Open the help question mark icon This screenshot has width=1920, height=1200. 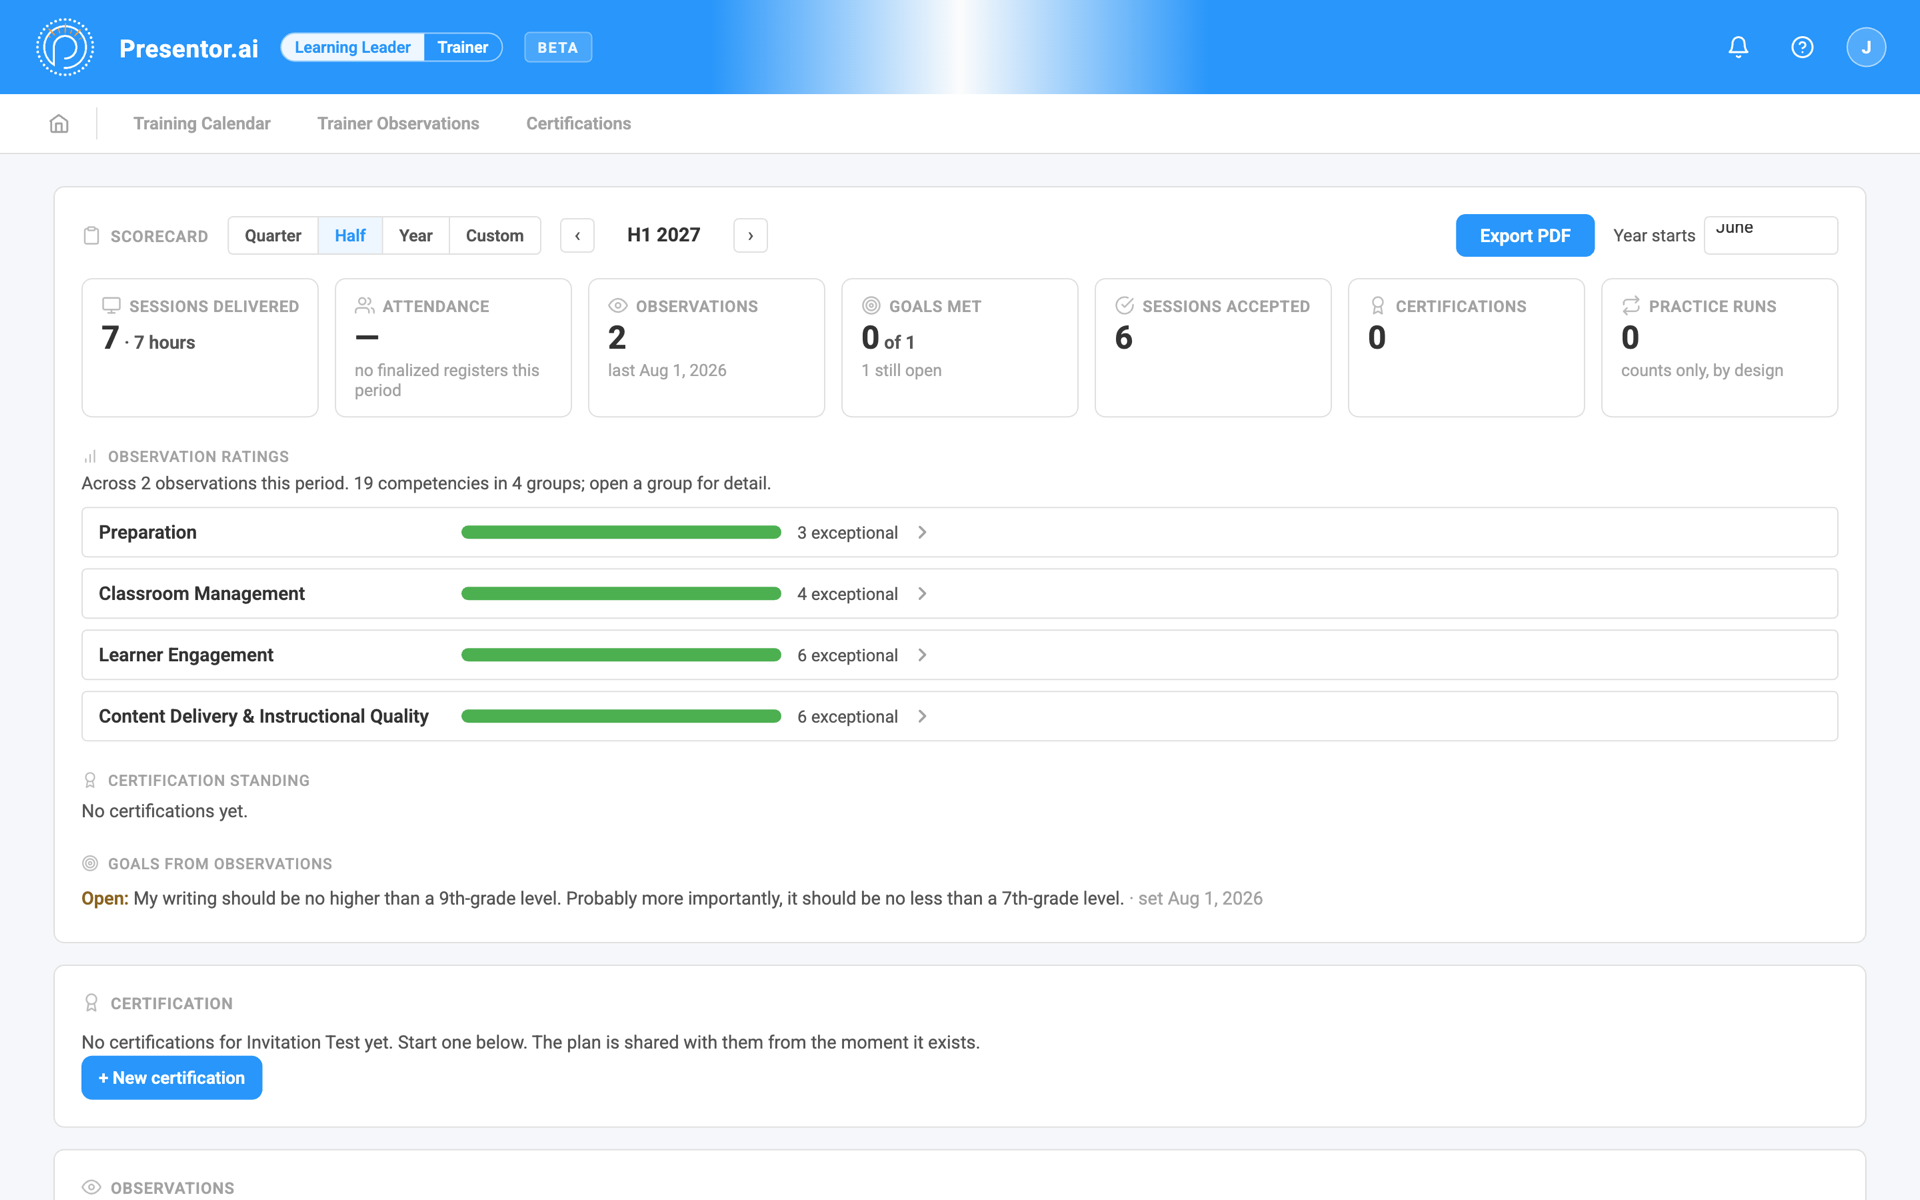click(1802, 47)
